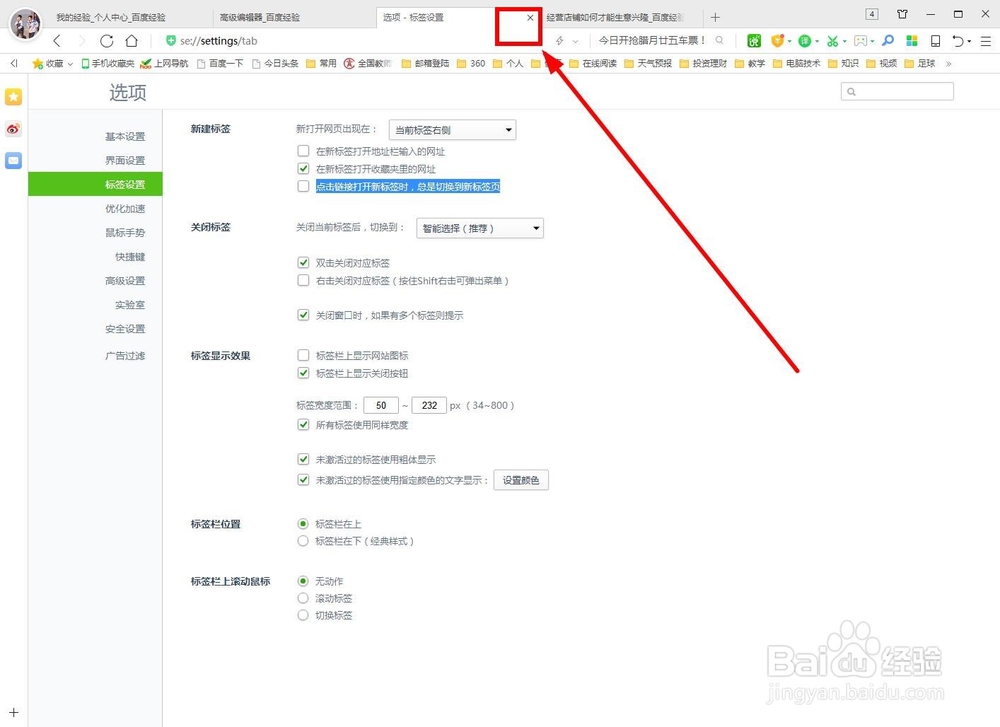The width and height of the screenshot is (1000, 727).
Task: Disable 双击关闭对应标签 checkbox
Action: [303, 261]
